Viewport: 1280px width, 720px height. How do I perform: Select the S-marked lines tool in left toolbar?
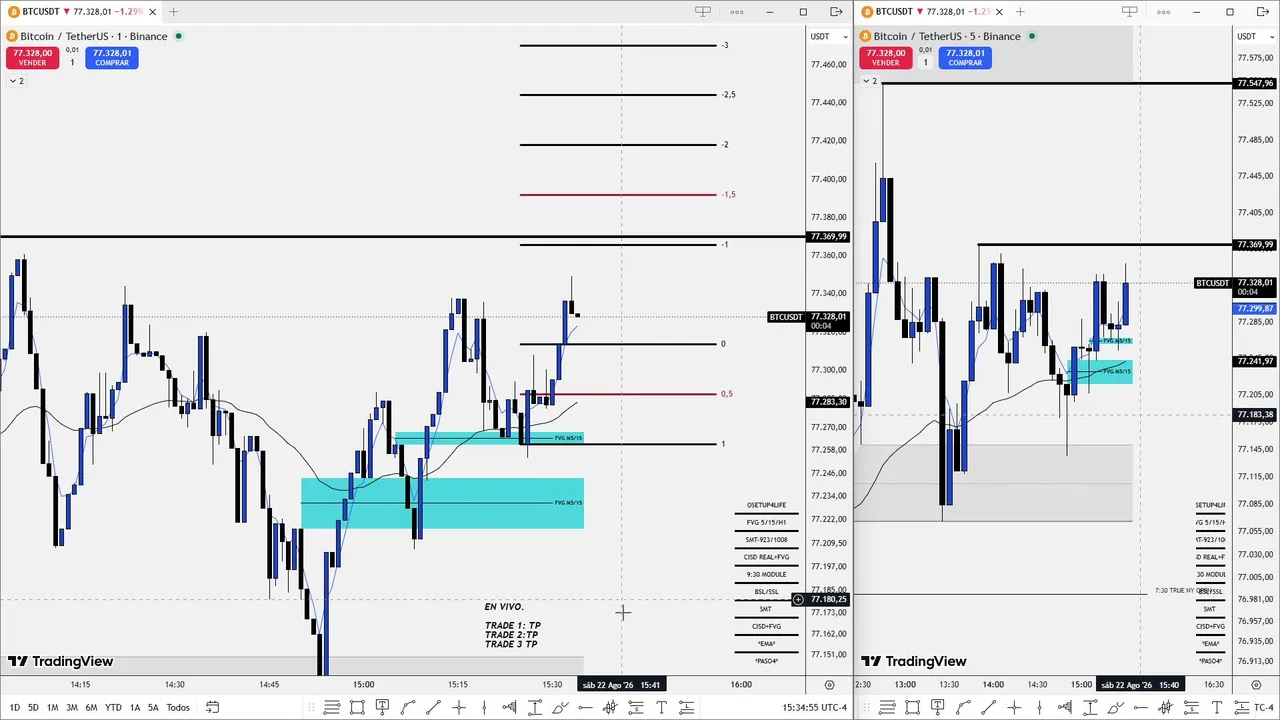pos(636,708)
